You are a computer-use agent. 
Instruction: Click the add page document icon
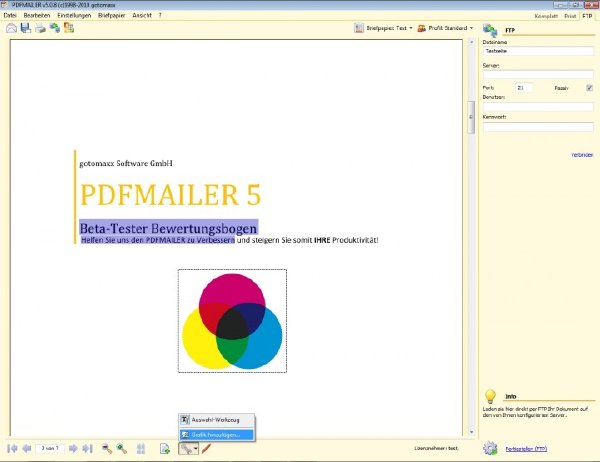tap(165, 448)
